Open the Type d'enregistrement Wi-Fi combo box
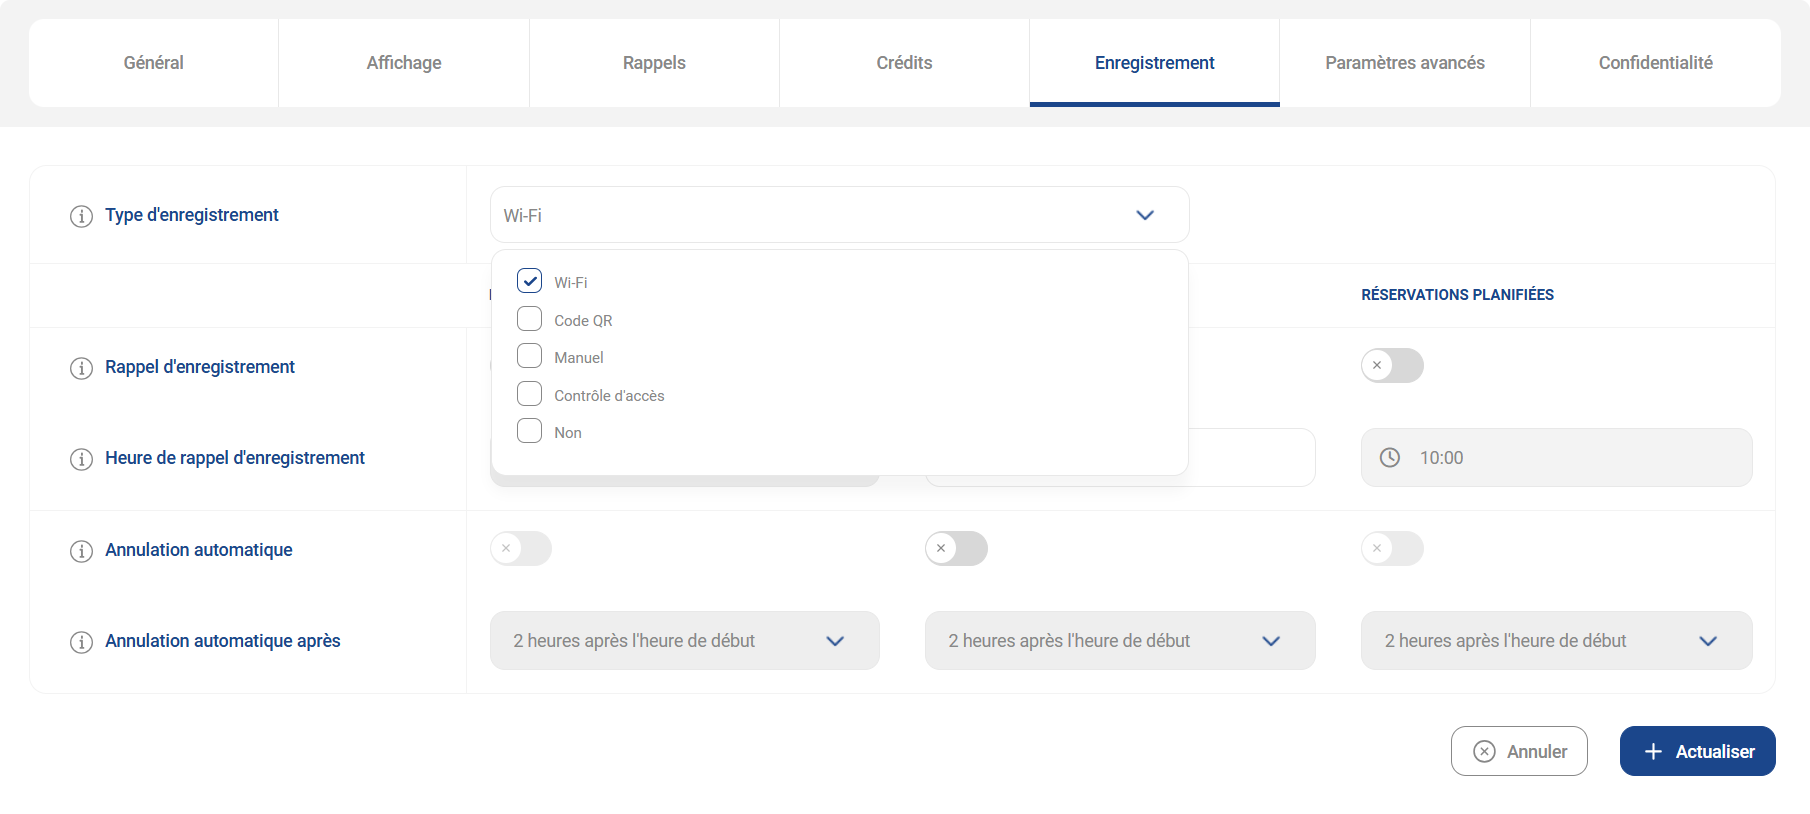The width and height of the screenshot is (1810, 814). [840, 215]
